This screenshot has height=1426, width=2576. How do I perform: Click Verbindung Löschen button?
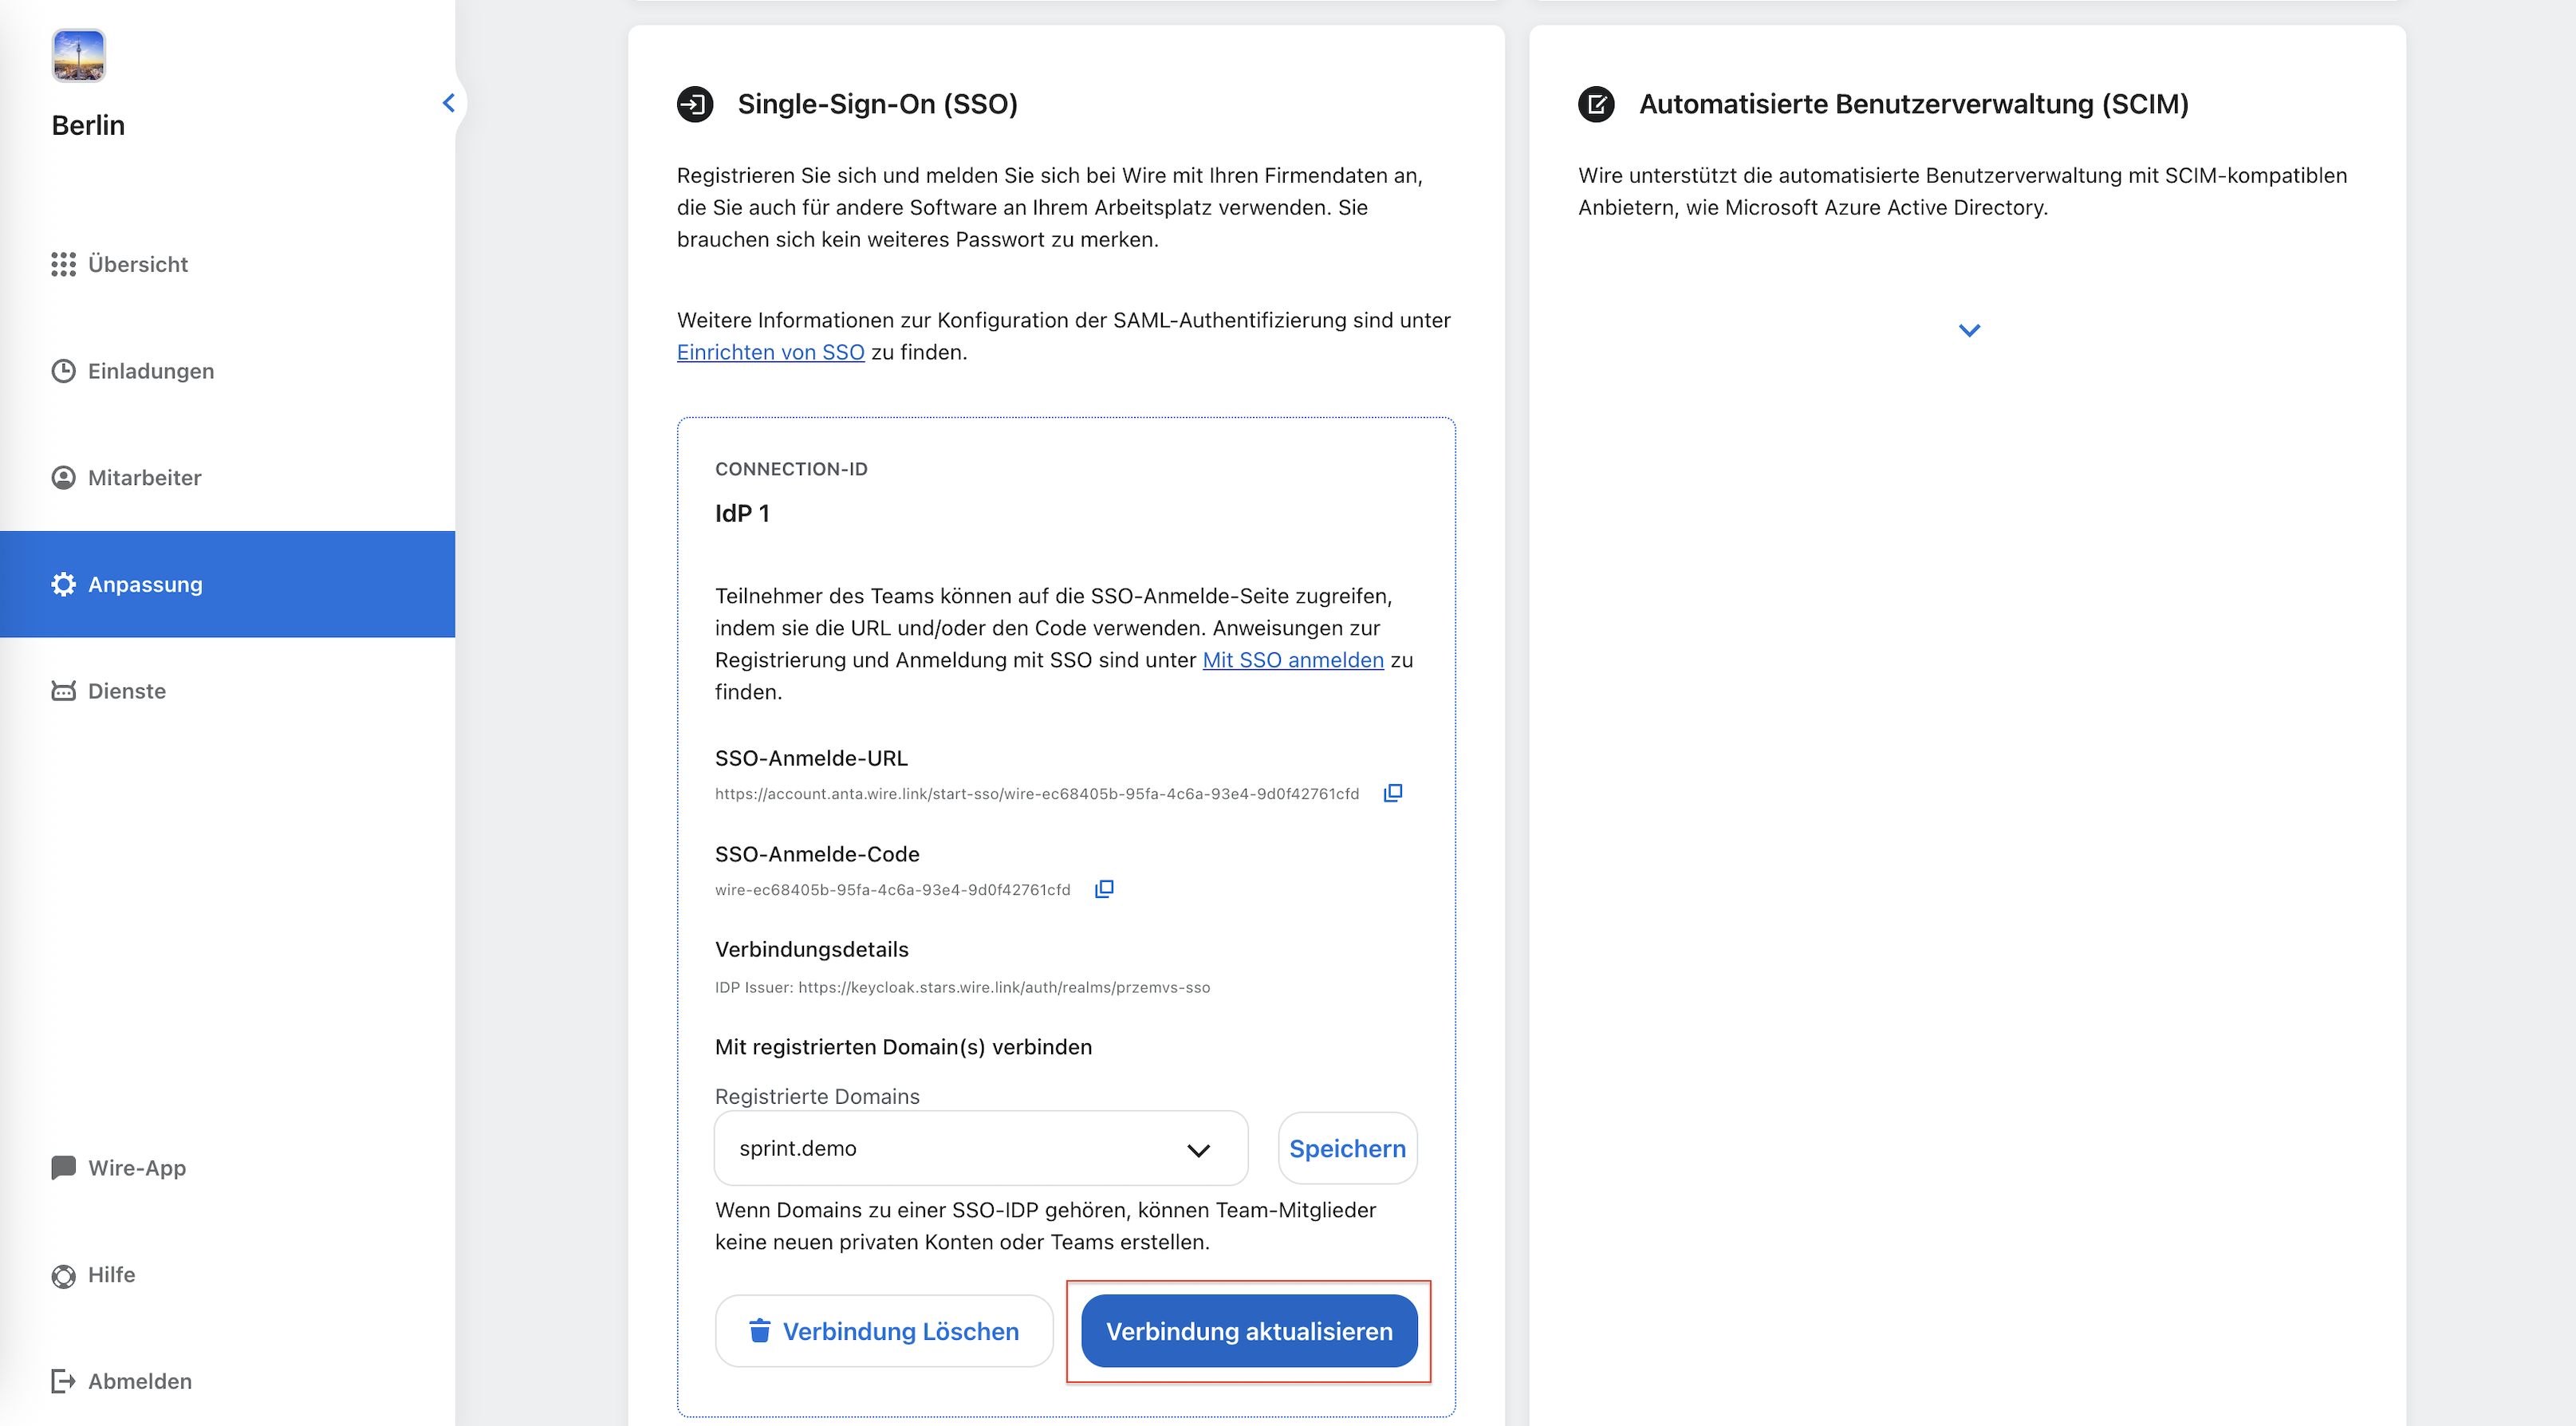tap(884, 1331)
